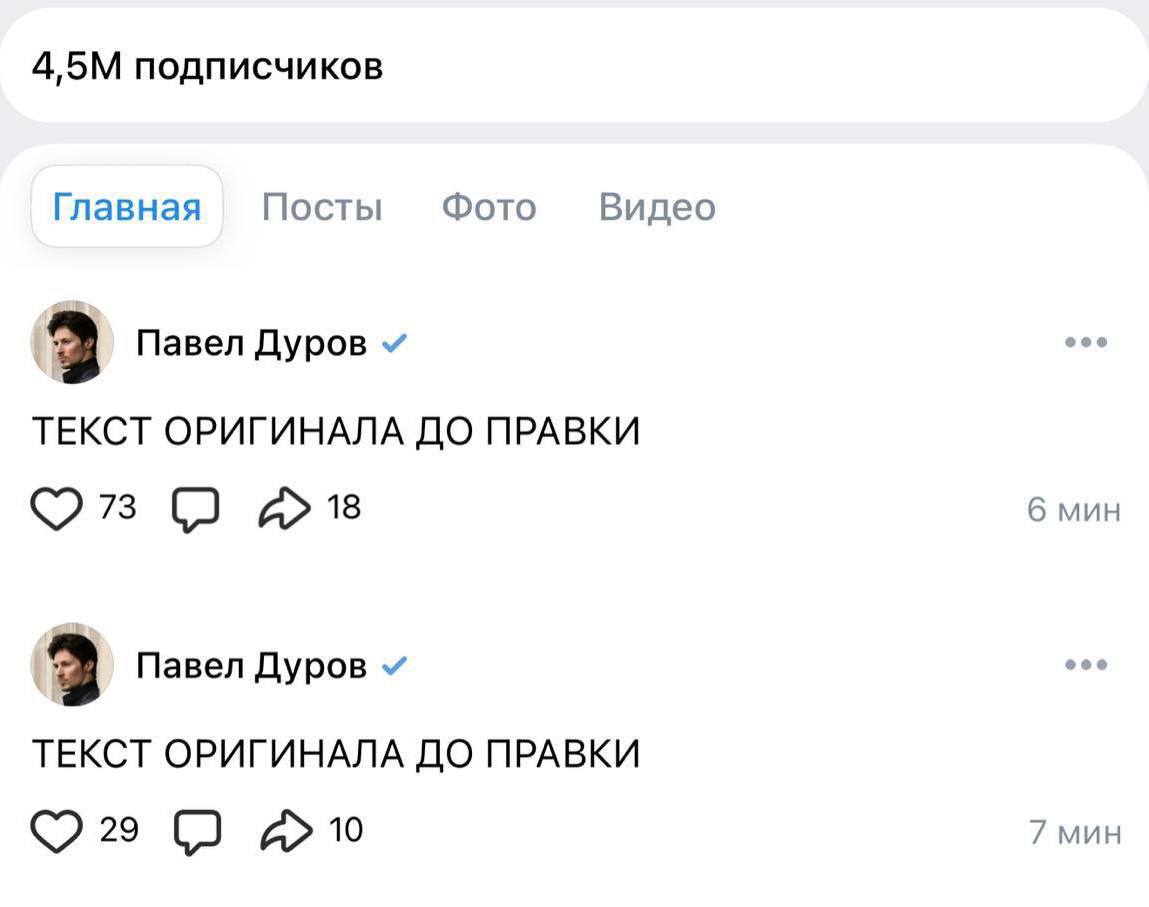
Task: Open comments on the 7 мин post
Action: click(196, 832)
